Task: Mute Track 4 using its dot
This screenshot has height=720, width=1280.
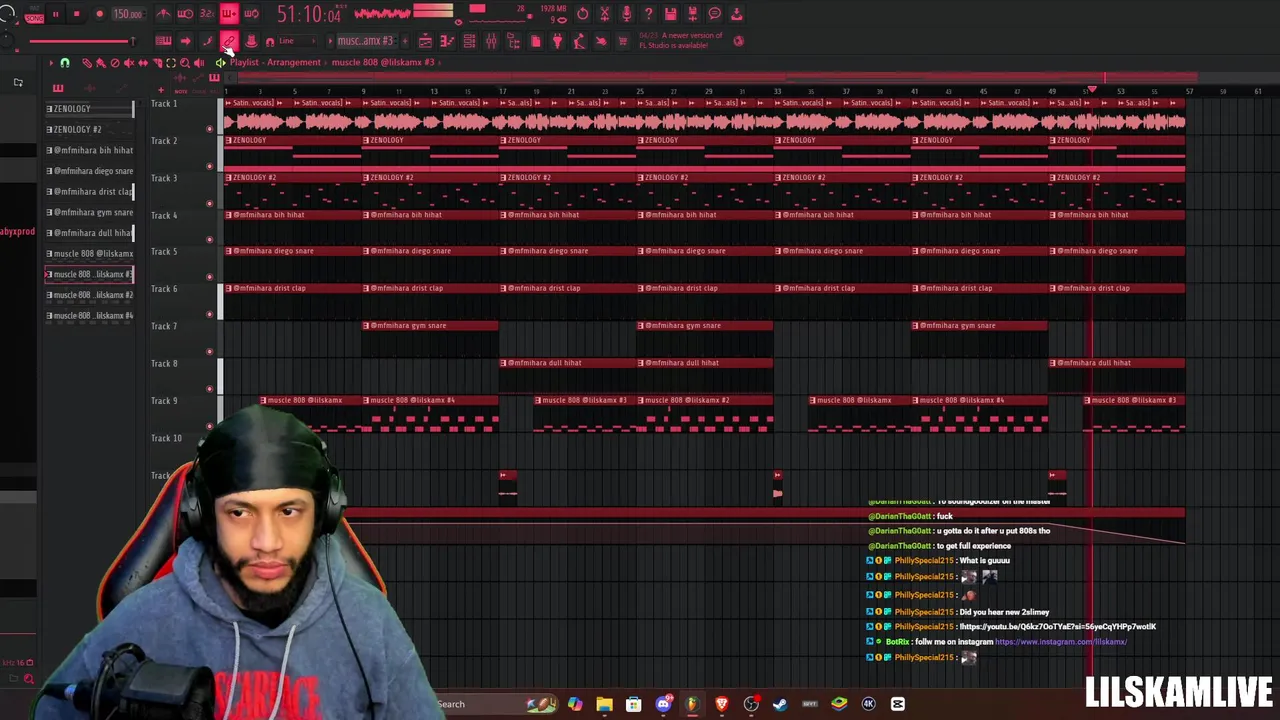Action: 210,240
